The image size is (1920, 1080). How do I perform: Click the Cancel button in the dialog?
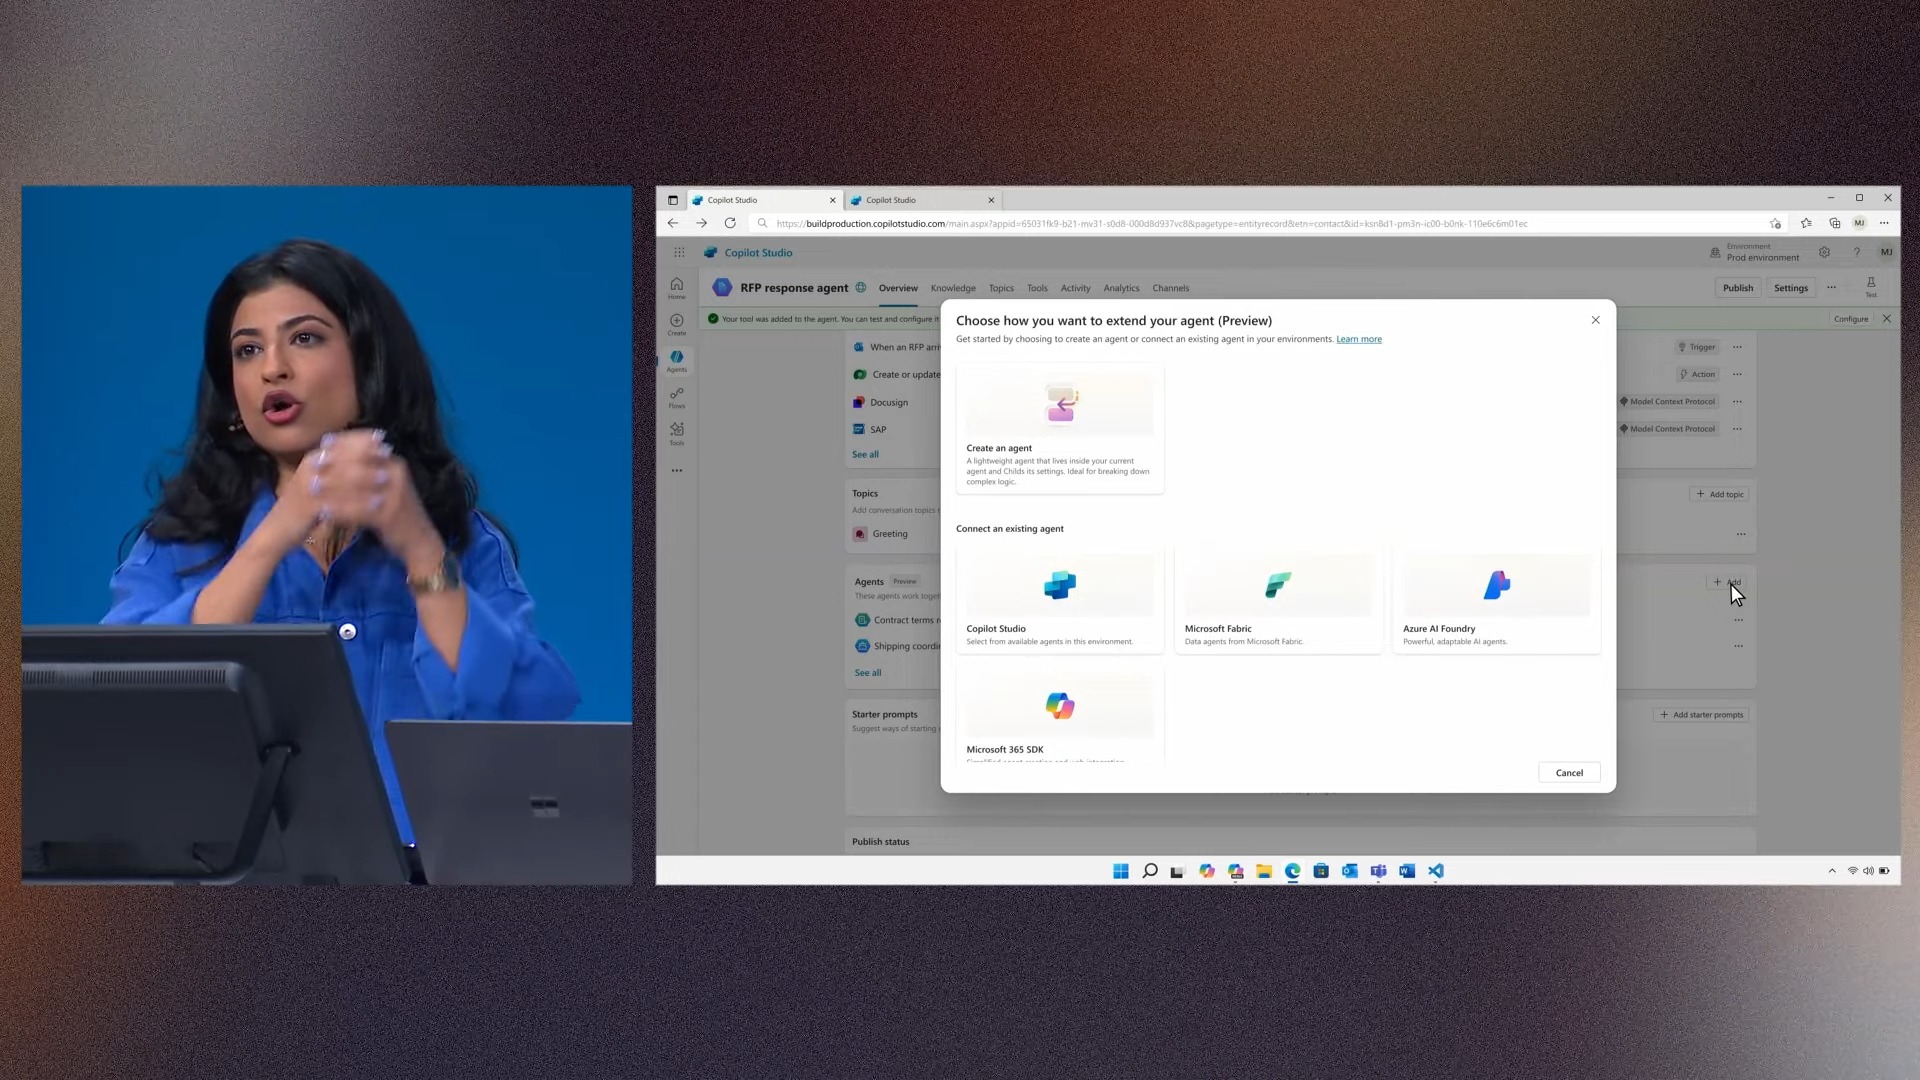1569,773
